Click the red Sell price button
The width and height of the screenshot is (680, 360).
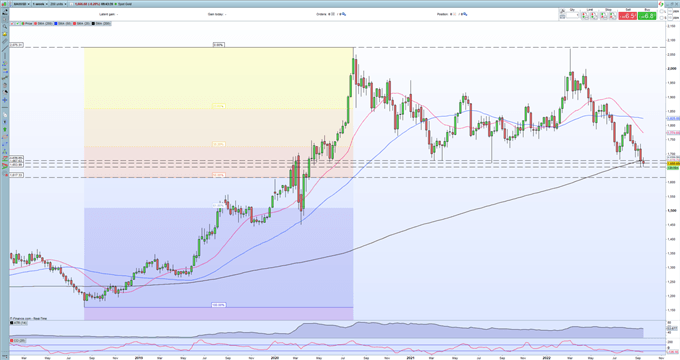tap(628, 16)
